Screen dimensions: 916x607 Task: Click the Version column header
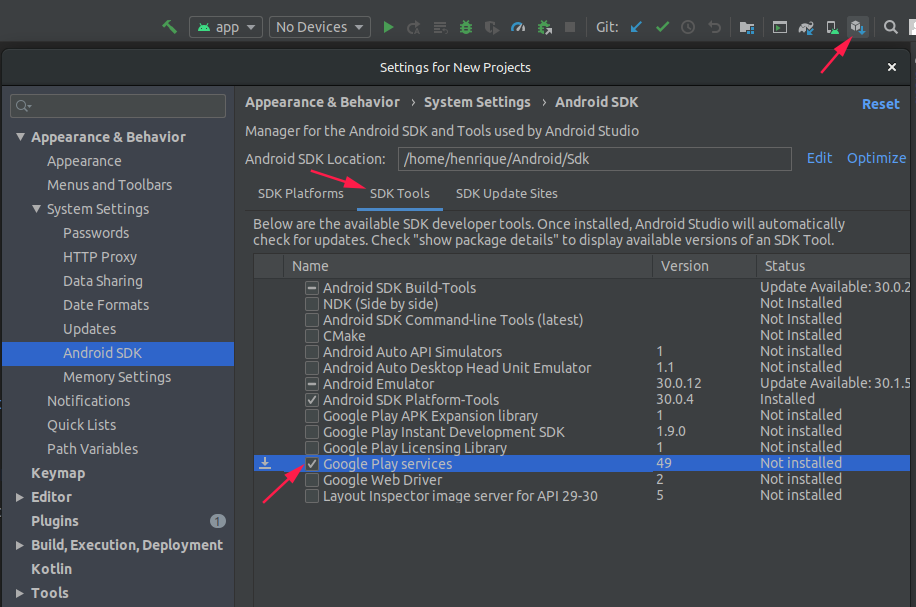pos(705,266)
